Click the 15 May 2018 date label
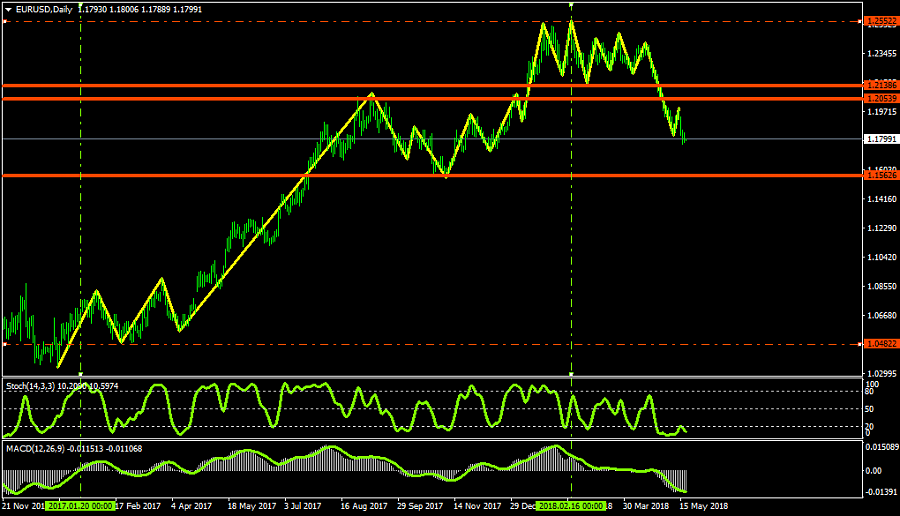Image resolution: width=900 pixels, height=516 pixels. (704, 506)
